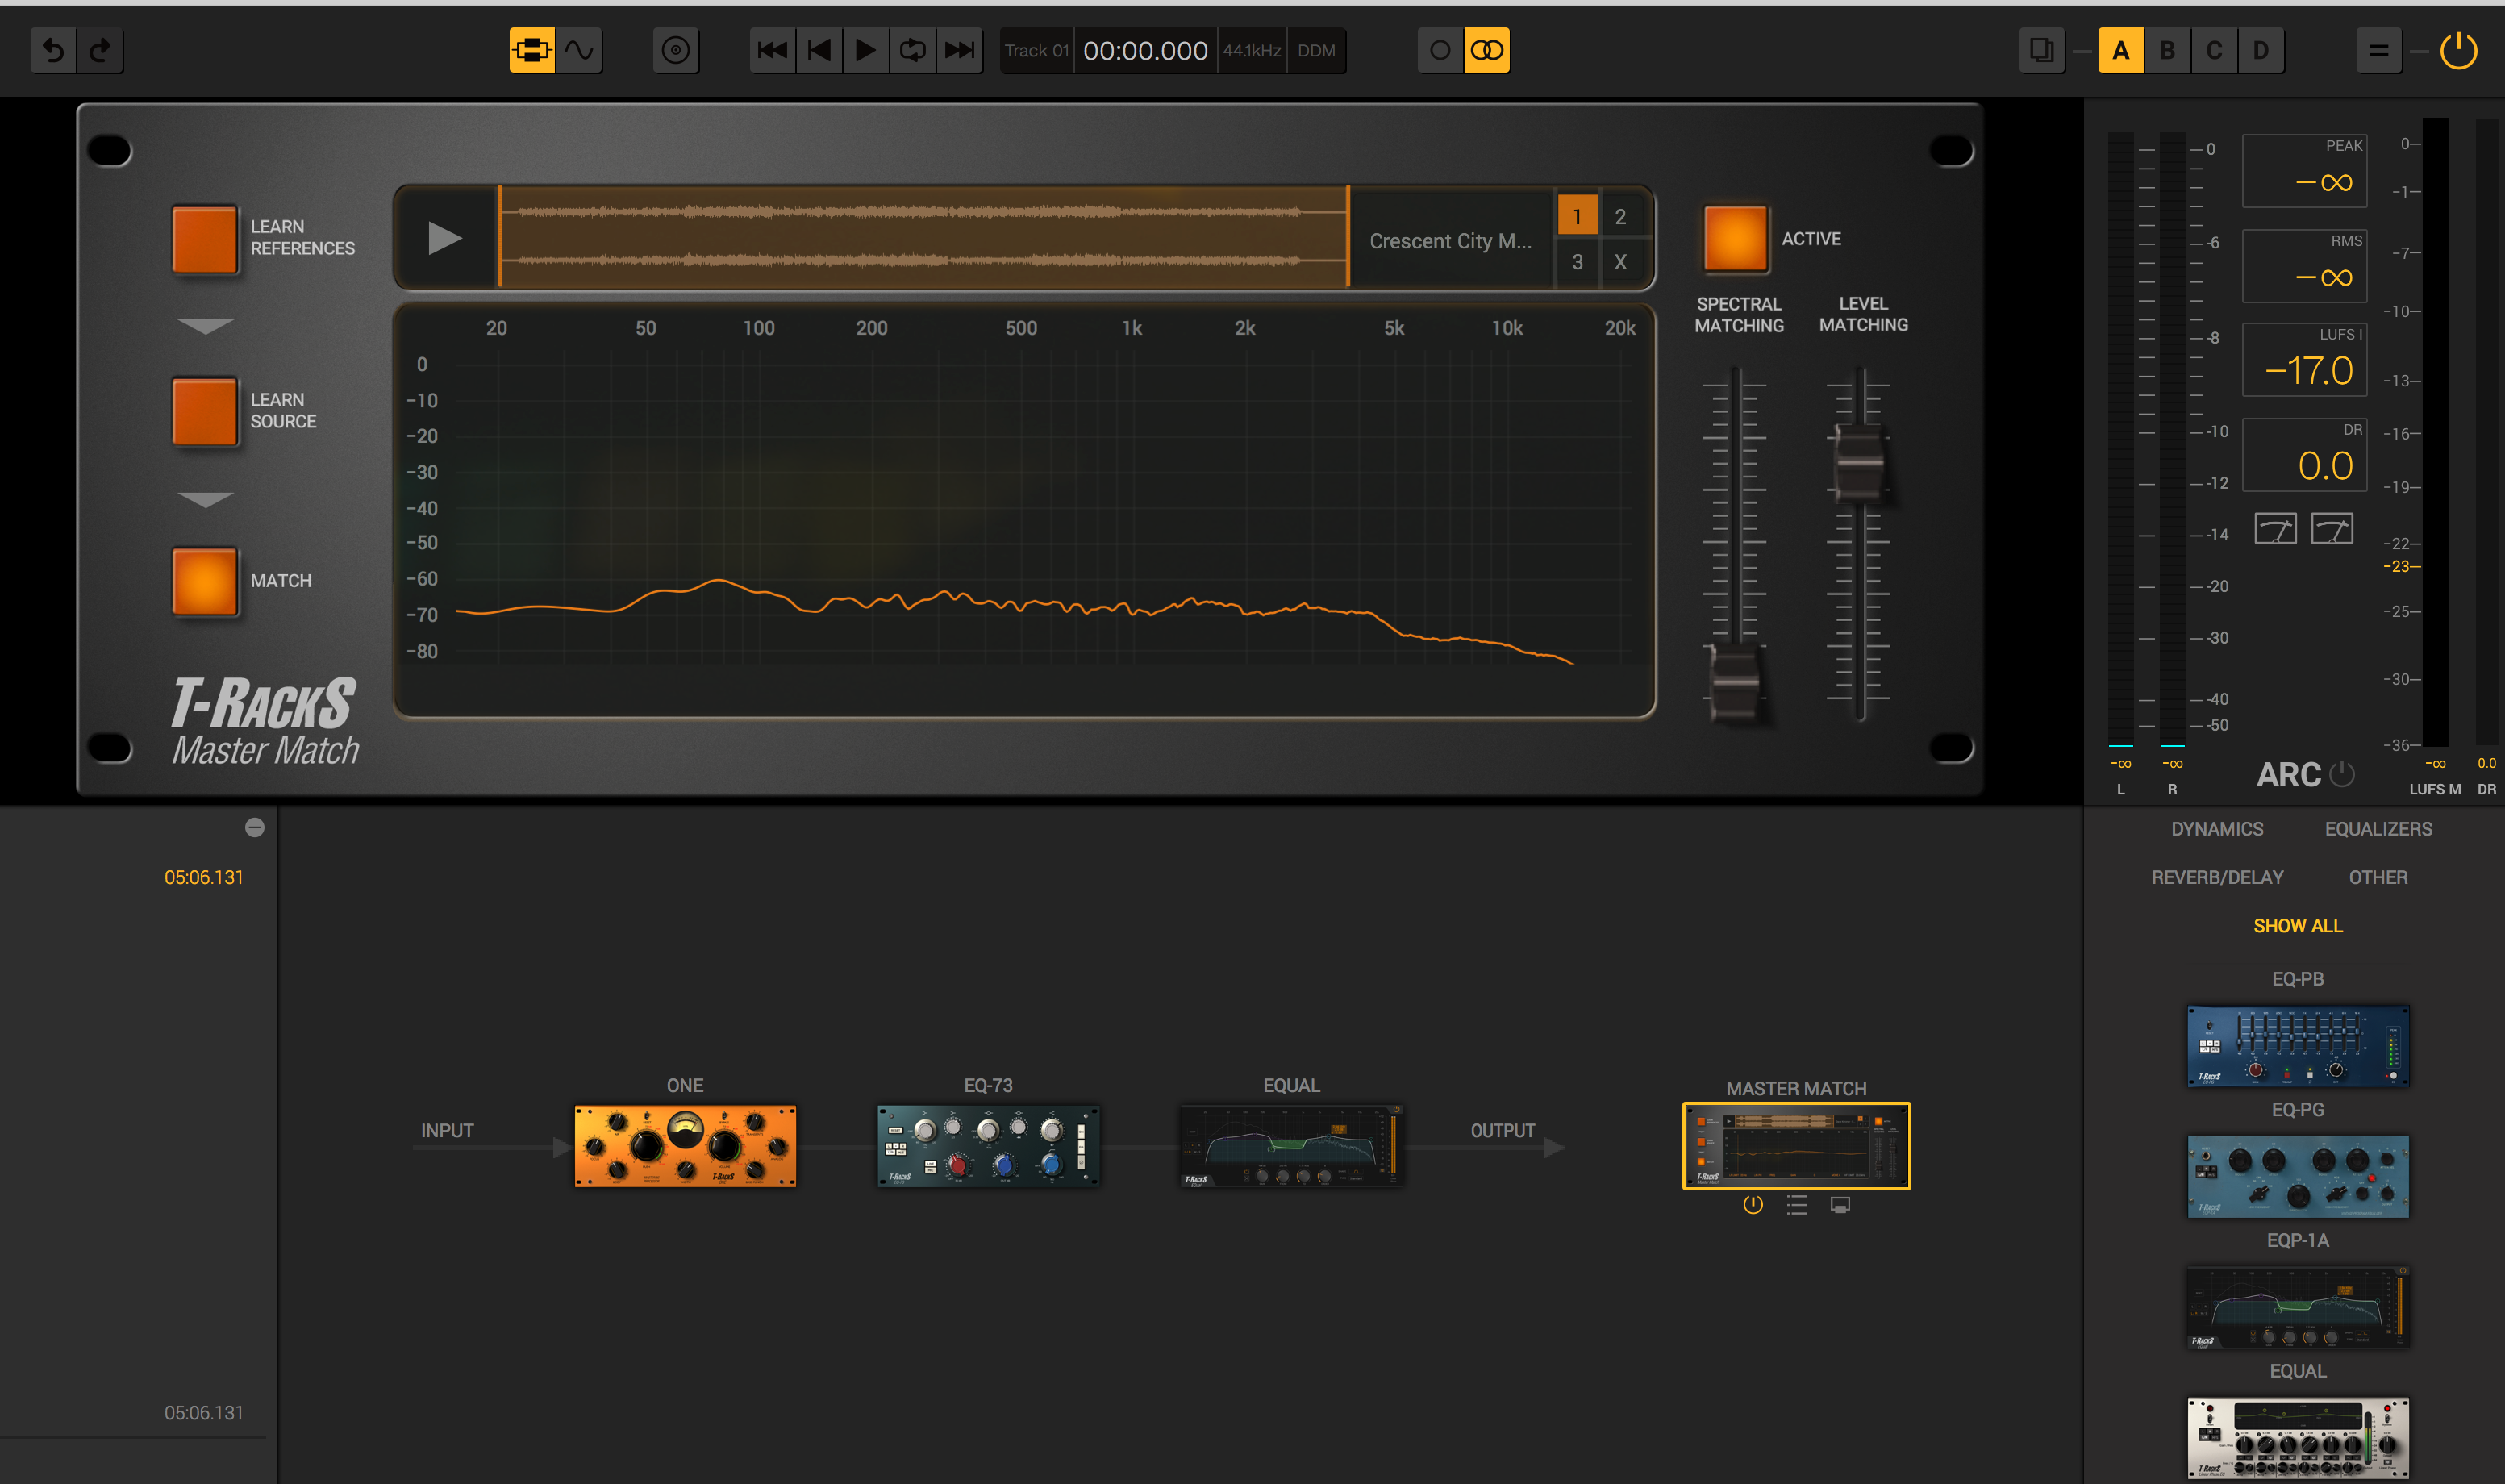The width and height of the screenshot is (2505, 1484).
Task: Toggle the ARC power icon
Action: [2342, 774]
